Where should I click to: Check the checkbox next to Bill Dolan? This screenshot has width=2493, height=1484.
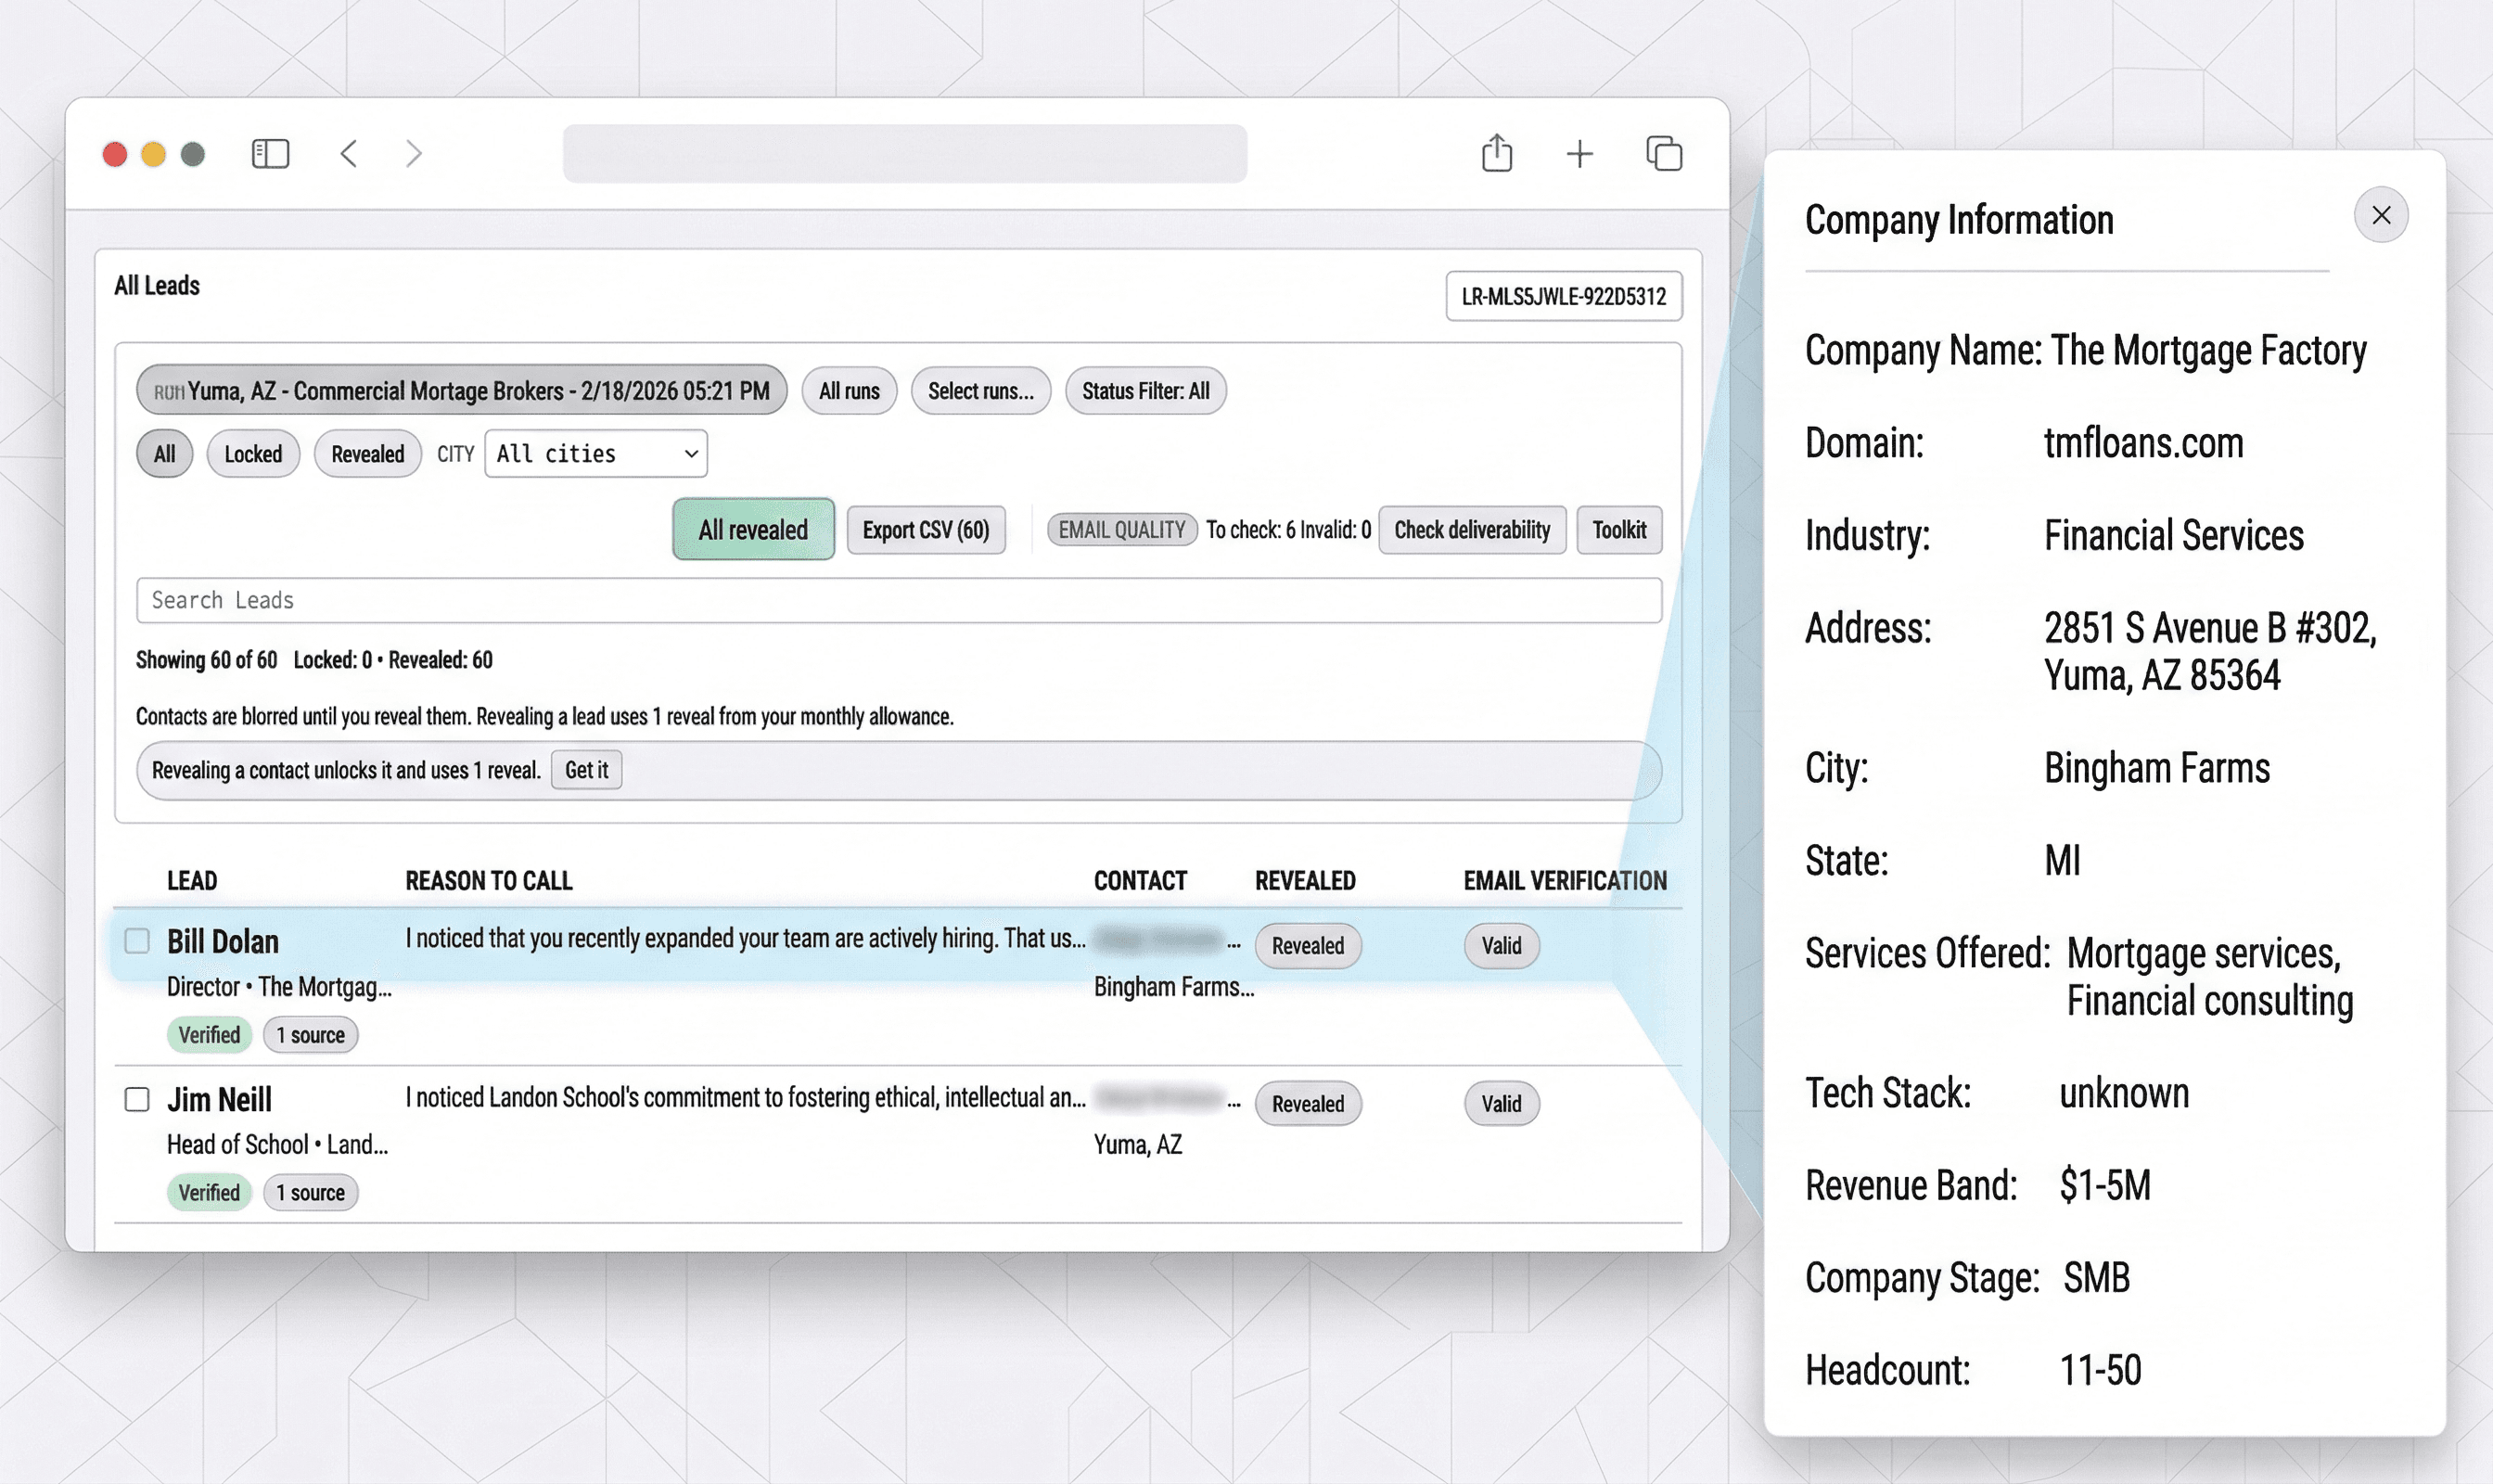136,940
